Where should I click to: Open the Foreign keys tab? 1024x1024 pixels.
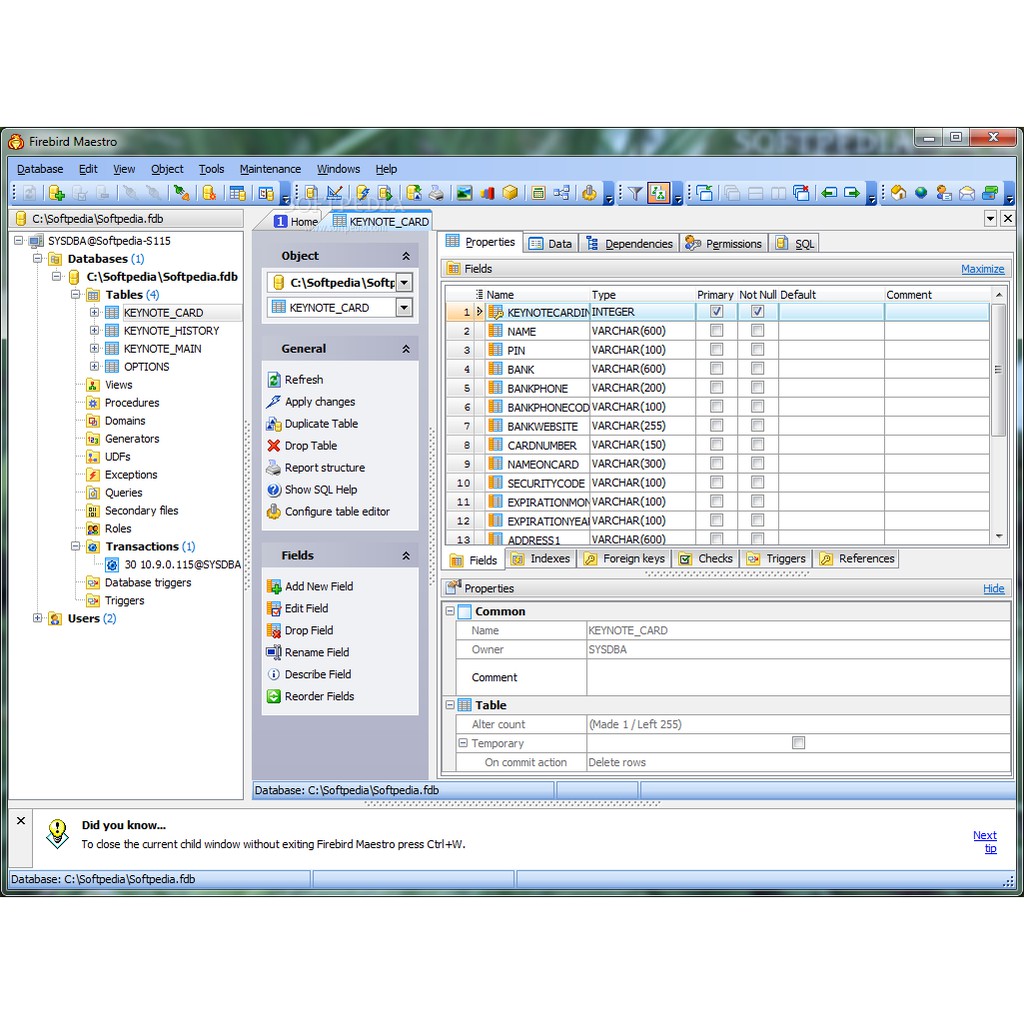624,559
